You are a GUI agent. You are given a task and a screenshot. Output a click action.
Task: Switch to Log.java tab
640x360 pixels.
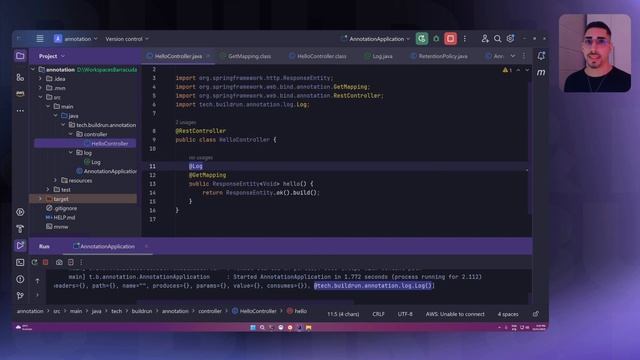coord(382,56)
